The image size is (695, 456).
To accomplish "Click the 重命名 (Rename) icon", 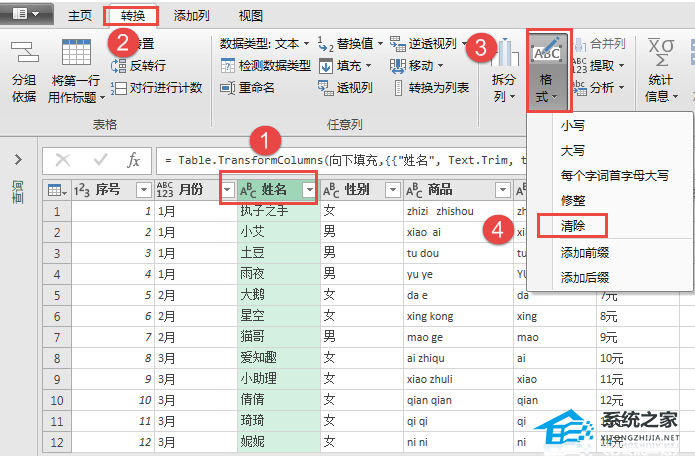I will (228, 87).
